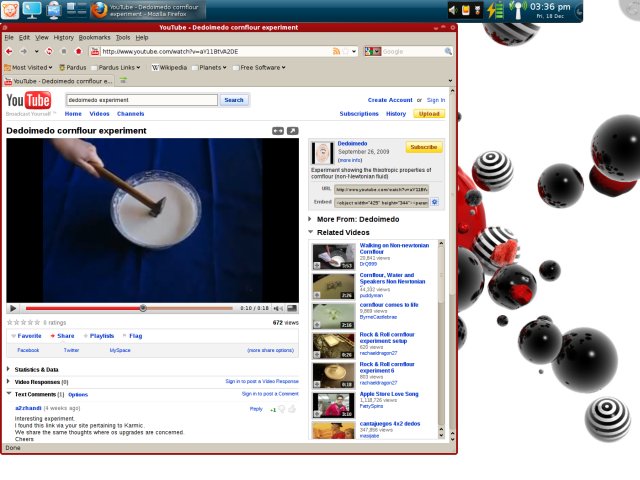Click the YouTube logo

click(29, 100)
